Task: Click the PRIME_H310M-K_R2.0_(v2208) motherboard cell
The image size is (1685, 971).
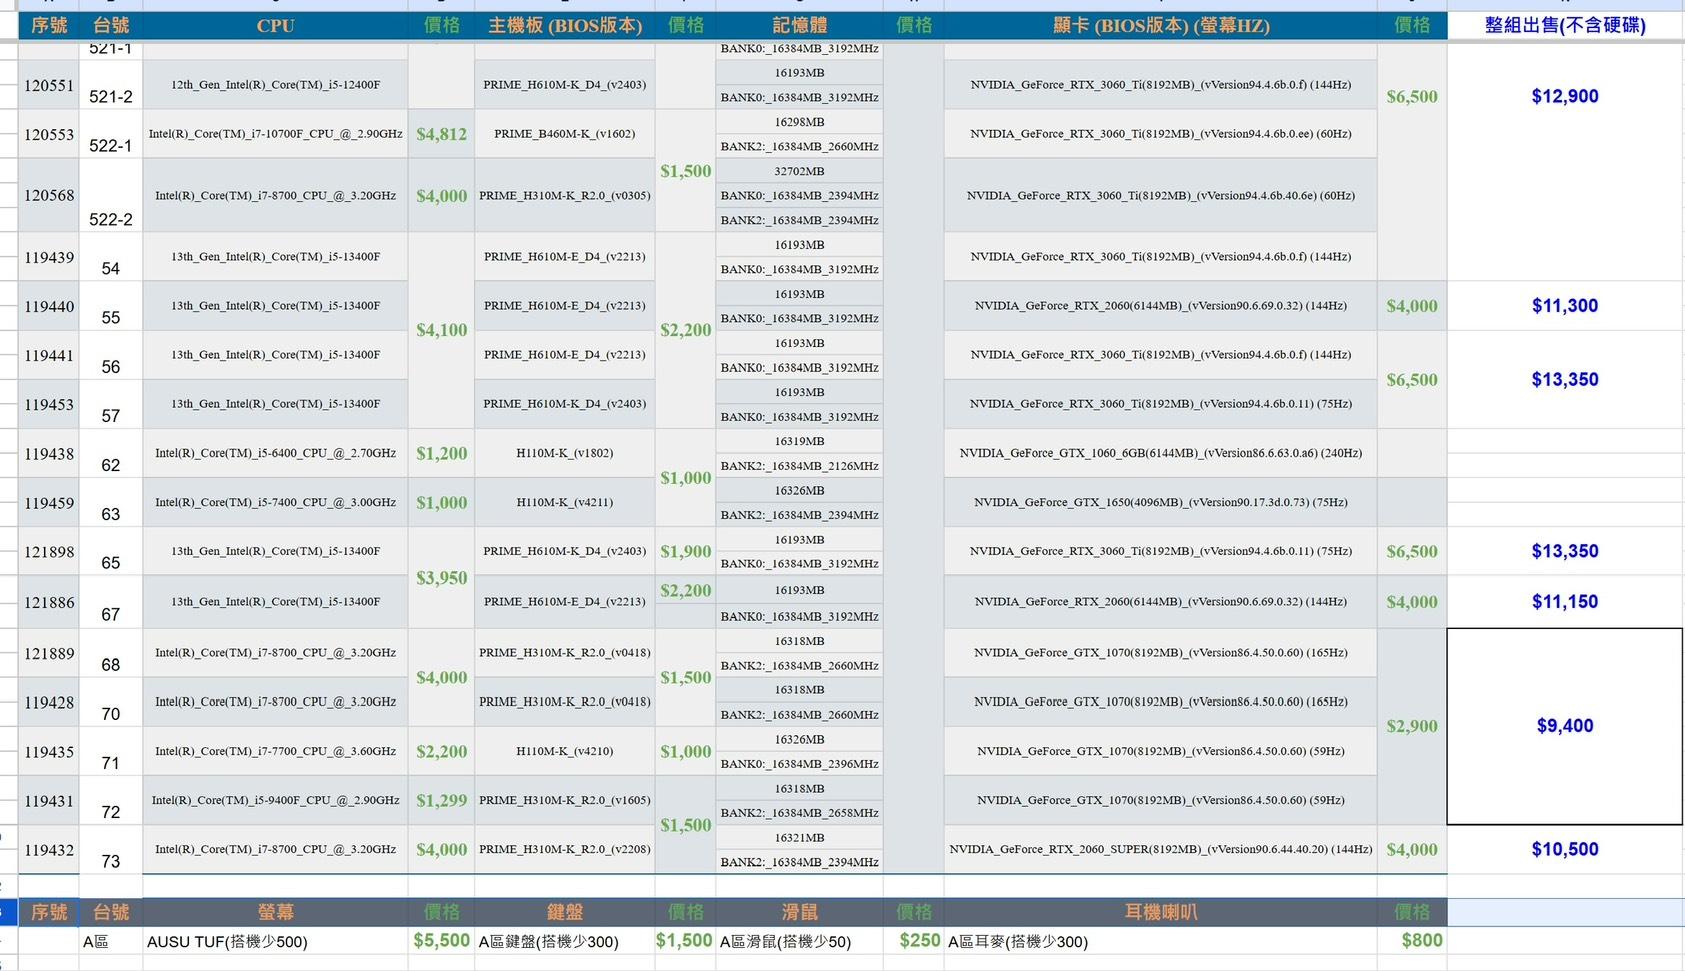Action: (x=565, y=850)
